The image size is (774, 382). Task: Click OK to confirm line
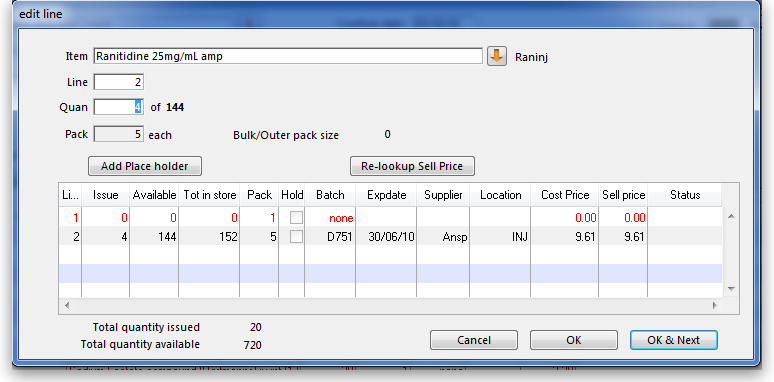tap(574, 340)
